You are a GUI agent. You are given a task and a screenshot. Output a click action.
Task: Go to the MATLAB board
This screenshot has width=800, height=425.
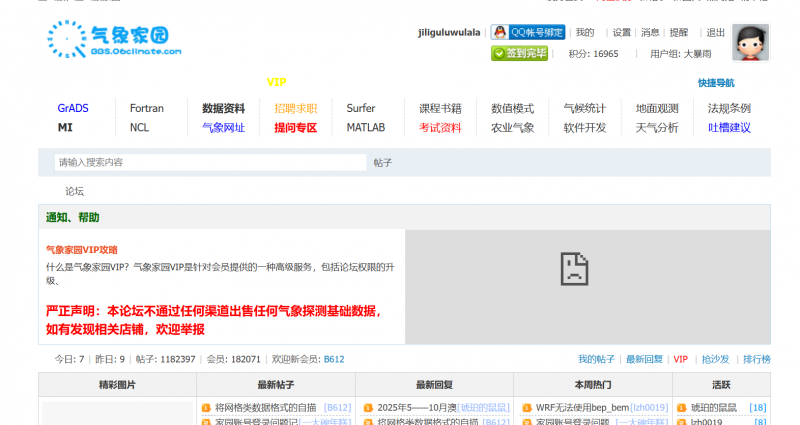click(x=365, y=128)
